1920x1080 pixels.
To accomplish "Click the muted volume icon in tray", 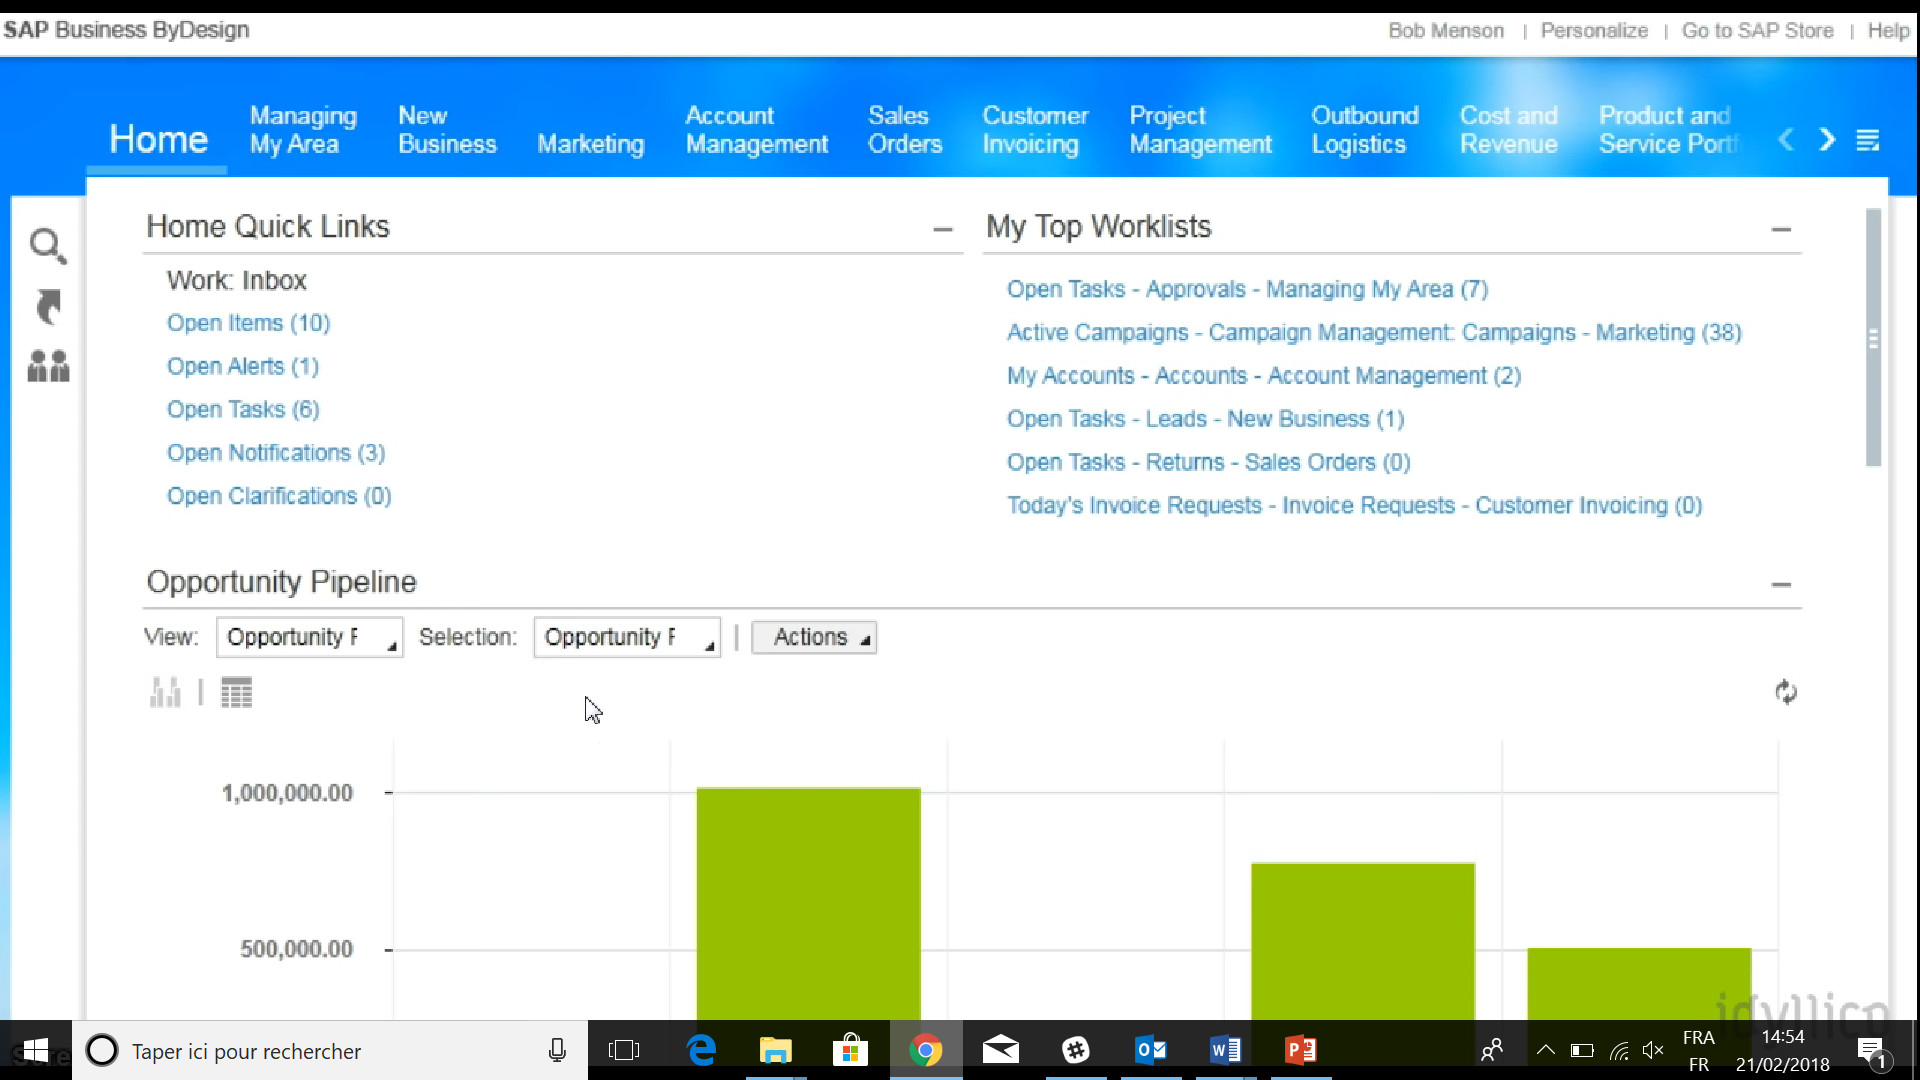I will pyautogui.click(x=1652, y=1050).
